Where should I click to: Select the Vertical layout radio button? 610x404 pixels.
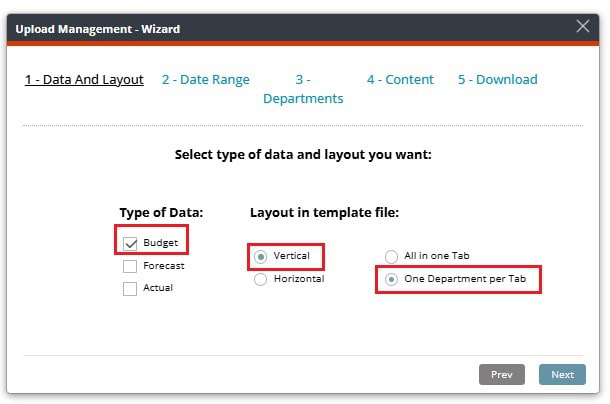[260, 257]
